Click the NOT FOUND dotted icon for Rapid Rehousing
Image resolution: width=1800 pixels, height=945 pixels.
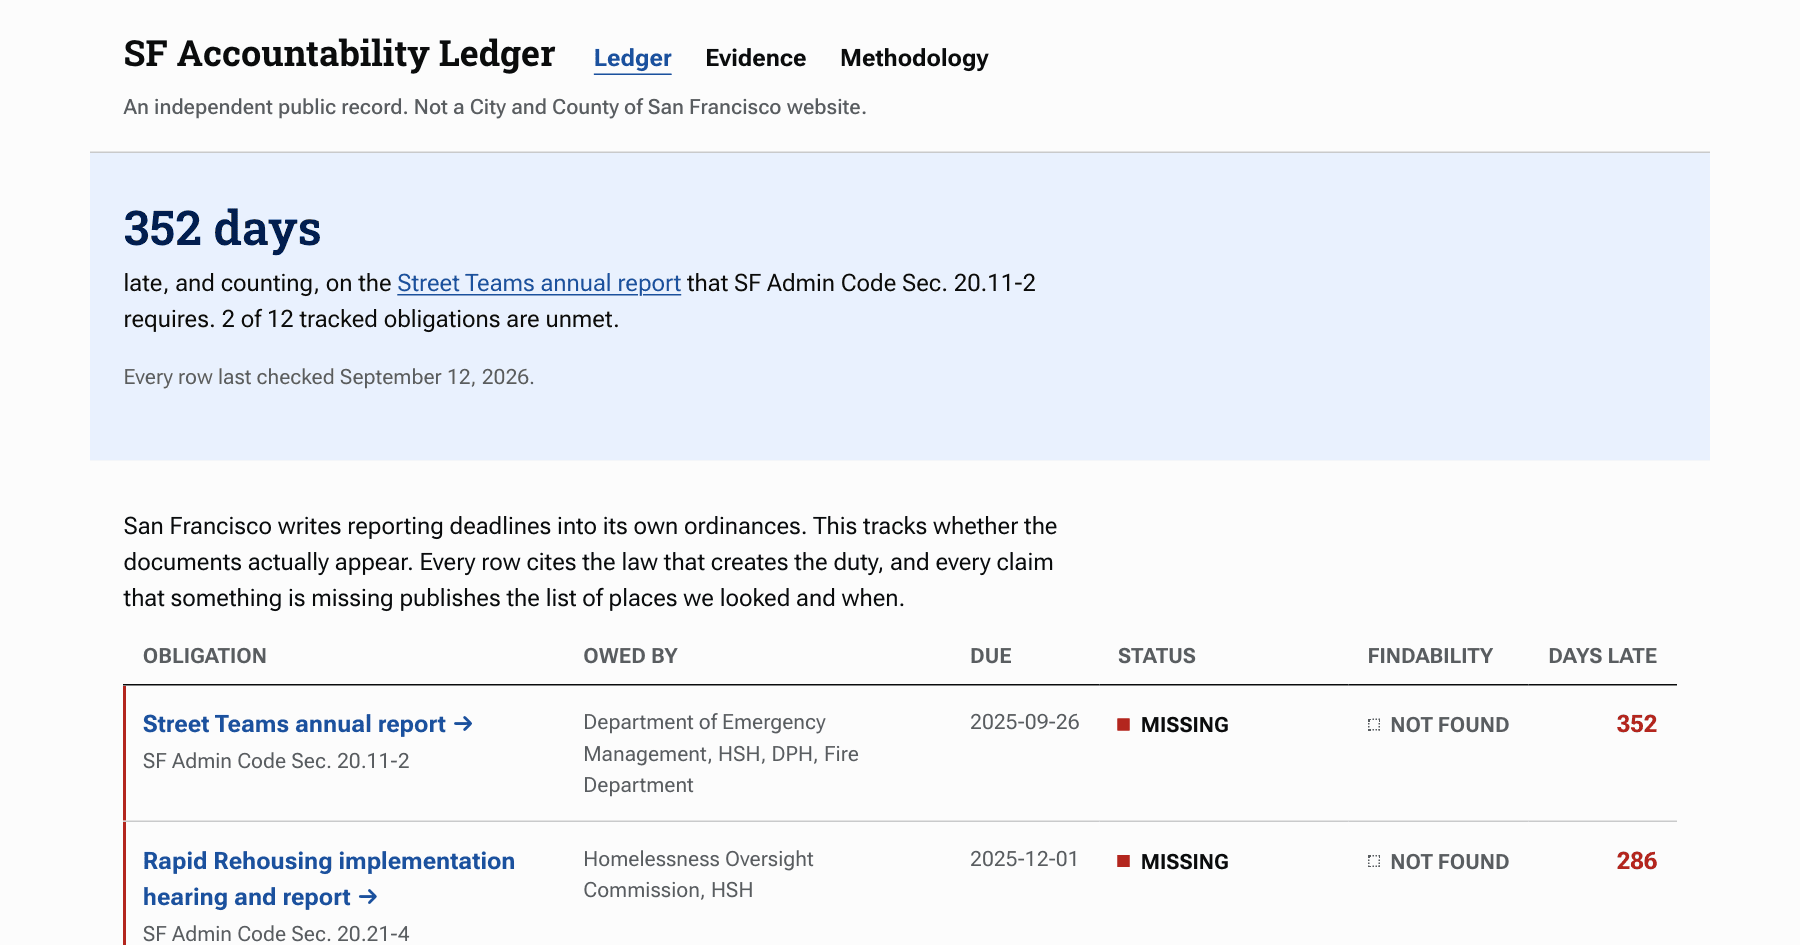(x=1374, y=862)
